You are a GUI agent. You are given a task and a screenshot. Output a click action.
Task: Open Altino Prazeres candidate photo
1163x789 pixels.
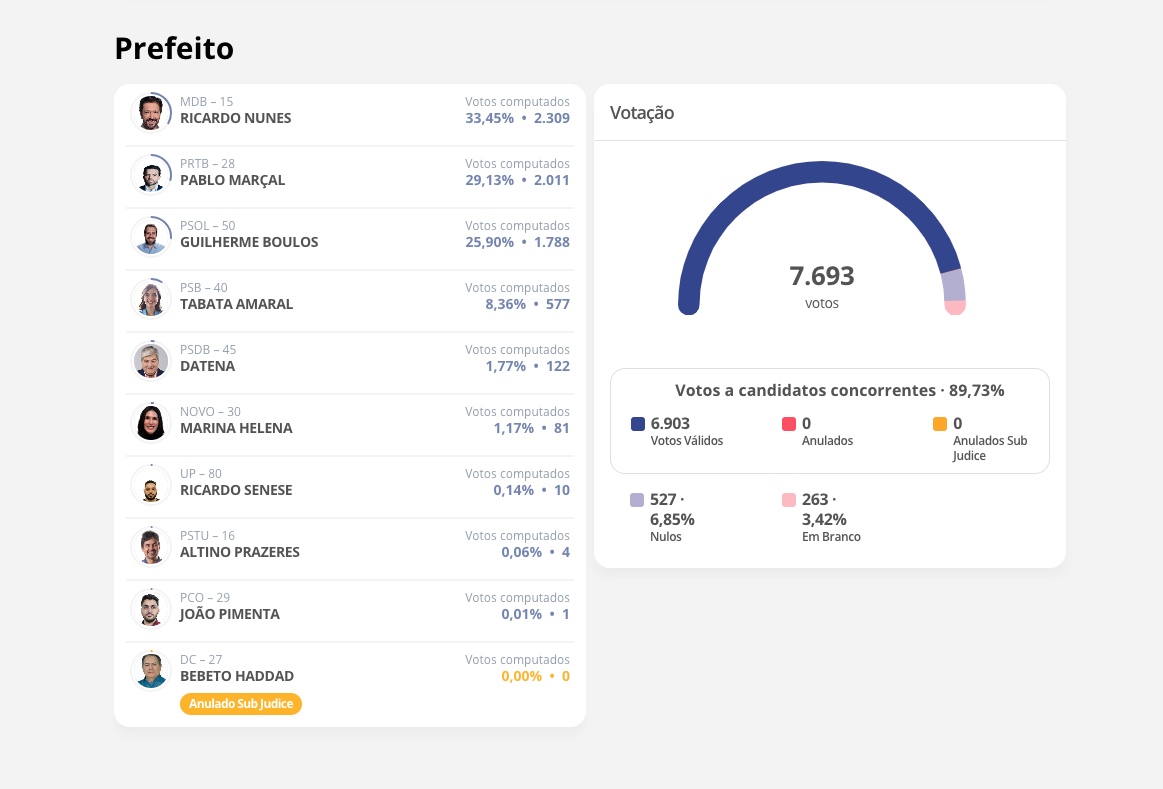151,546
